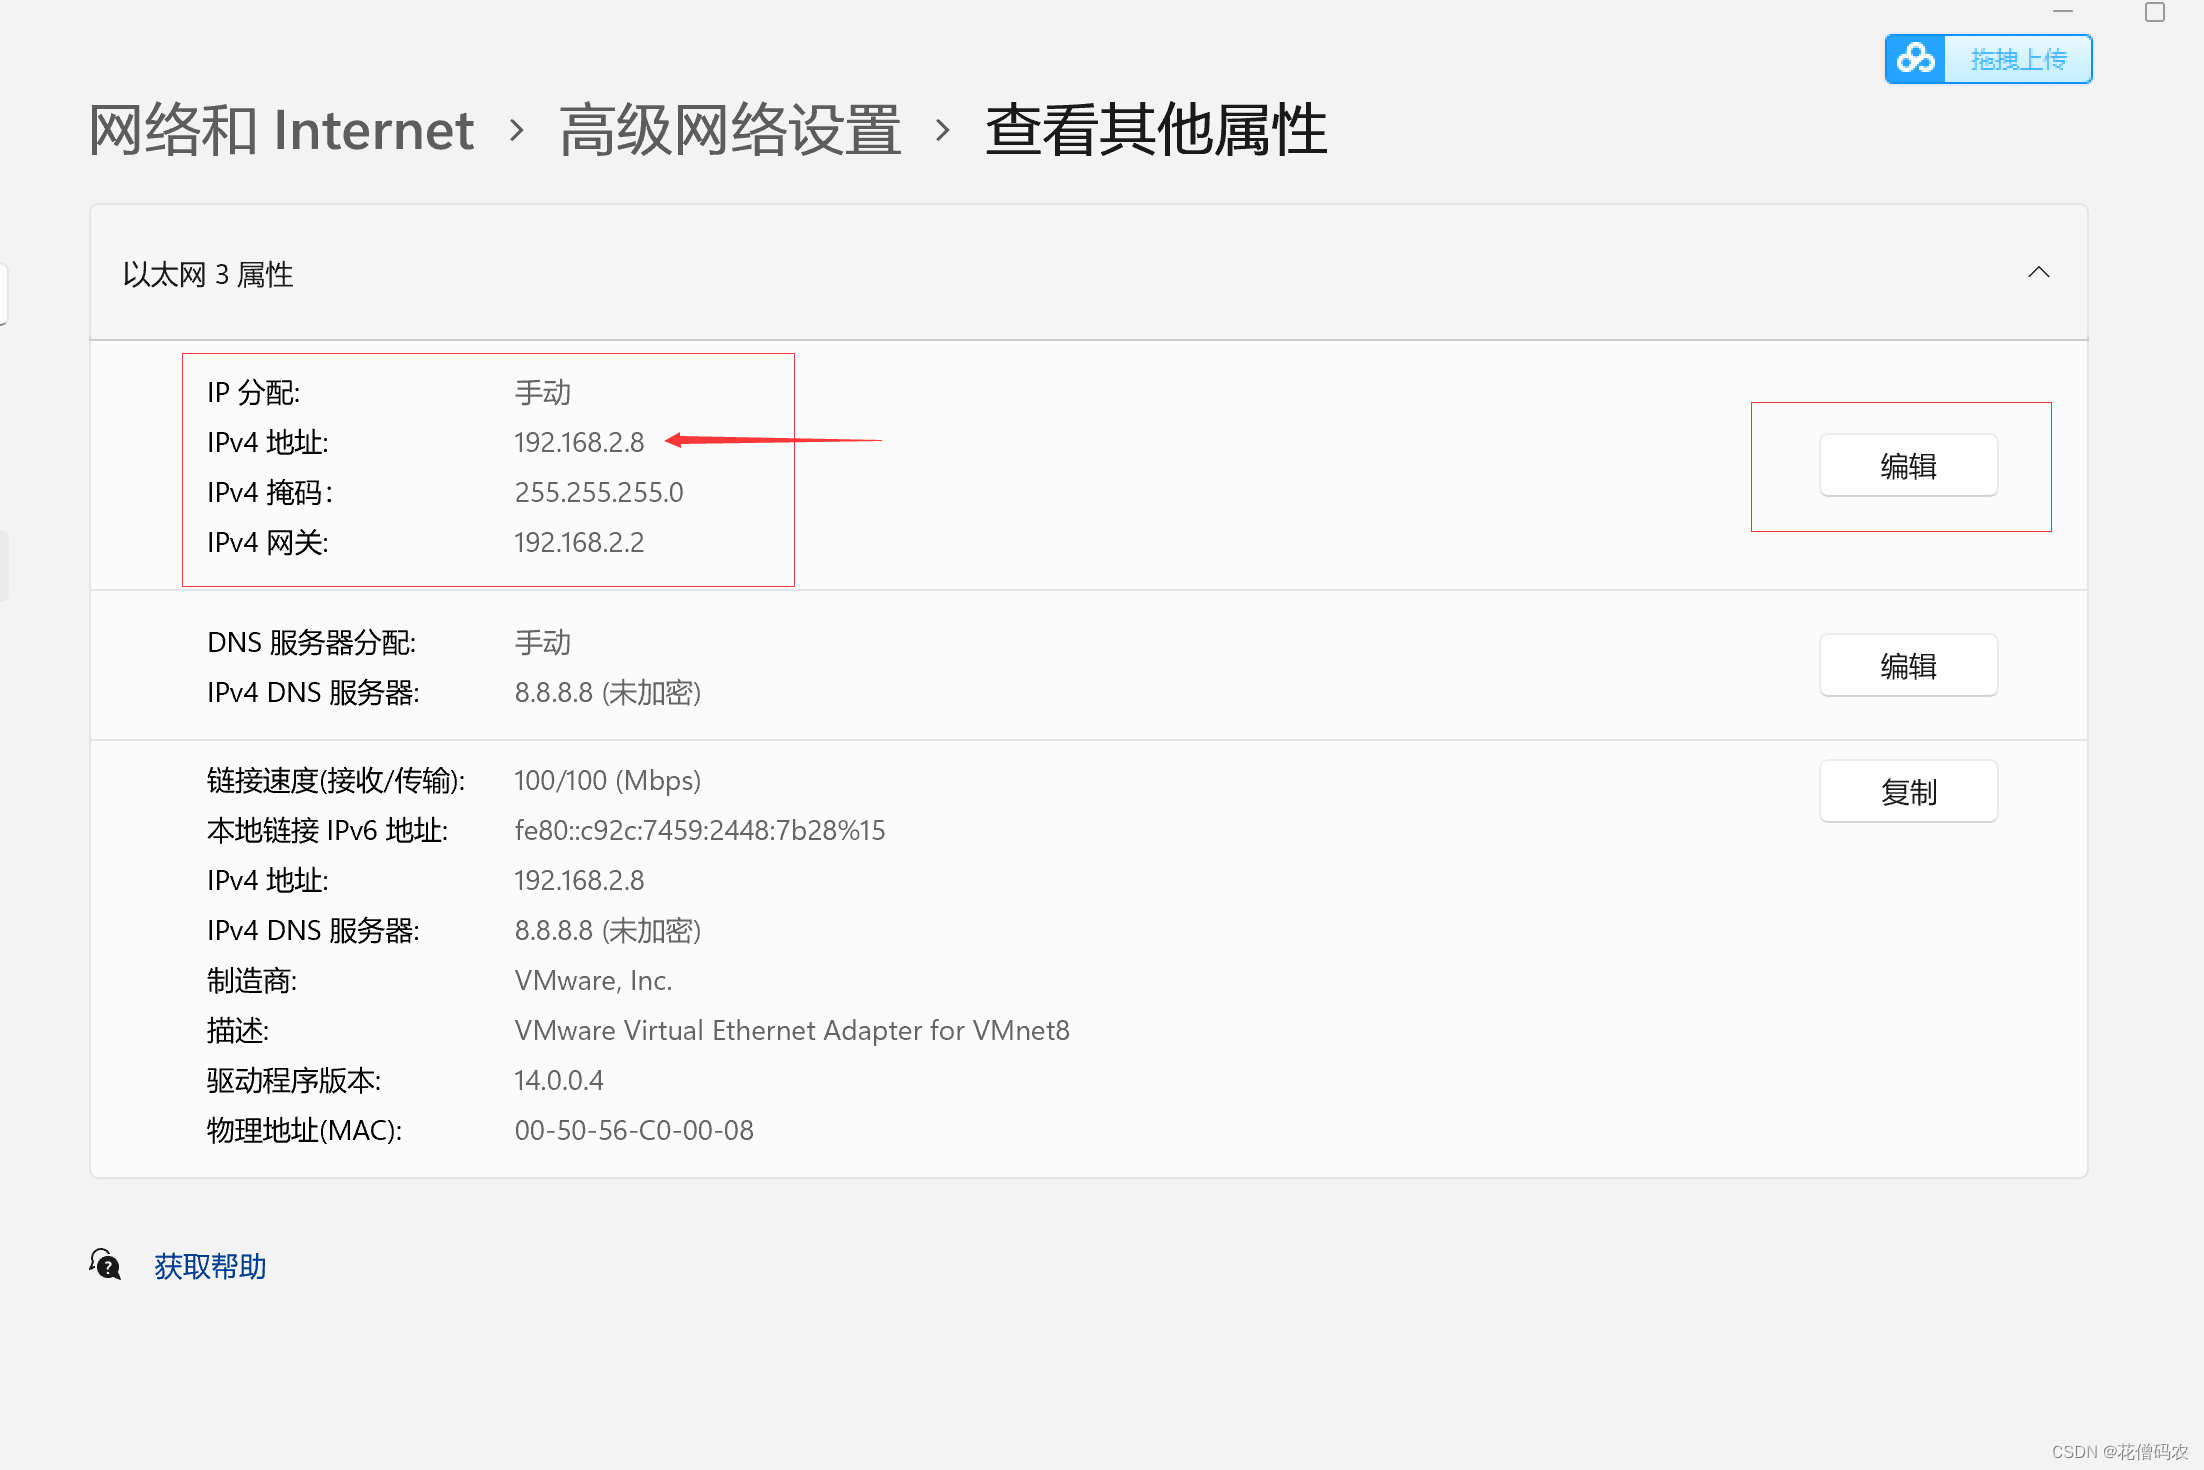
Task: Click the fe80::c92c:7459:2448:7b28%15 IPv6 address
Action: pyautogui.click(x=699, y=830)
